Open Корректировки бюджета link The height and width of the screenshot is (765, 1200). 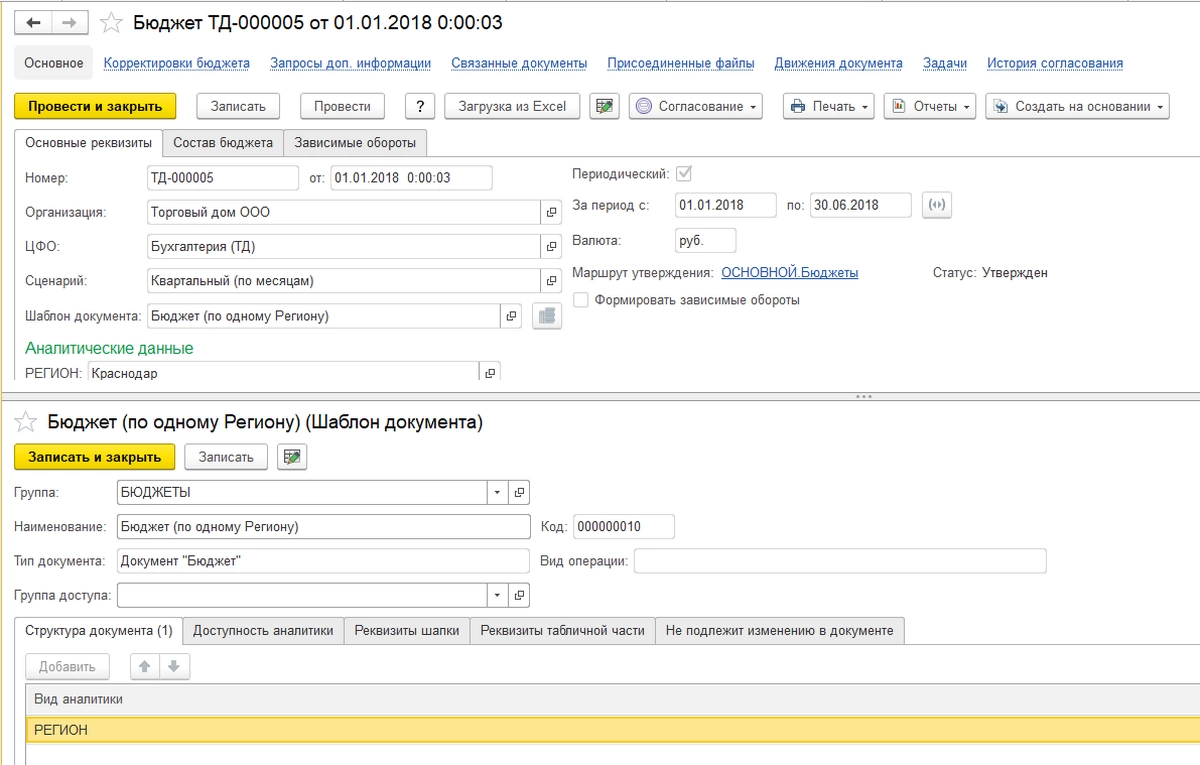pos(177,63)
